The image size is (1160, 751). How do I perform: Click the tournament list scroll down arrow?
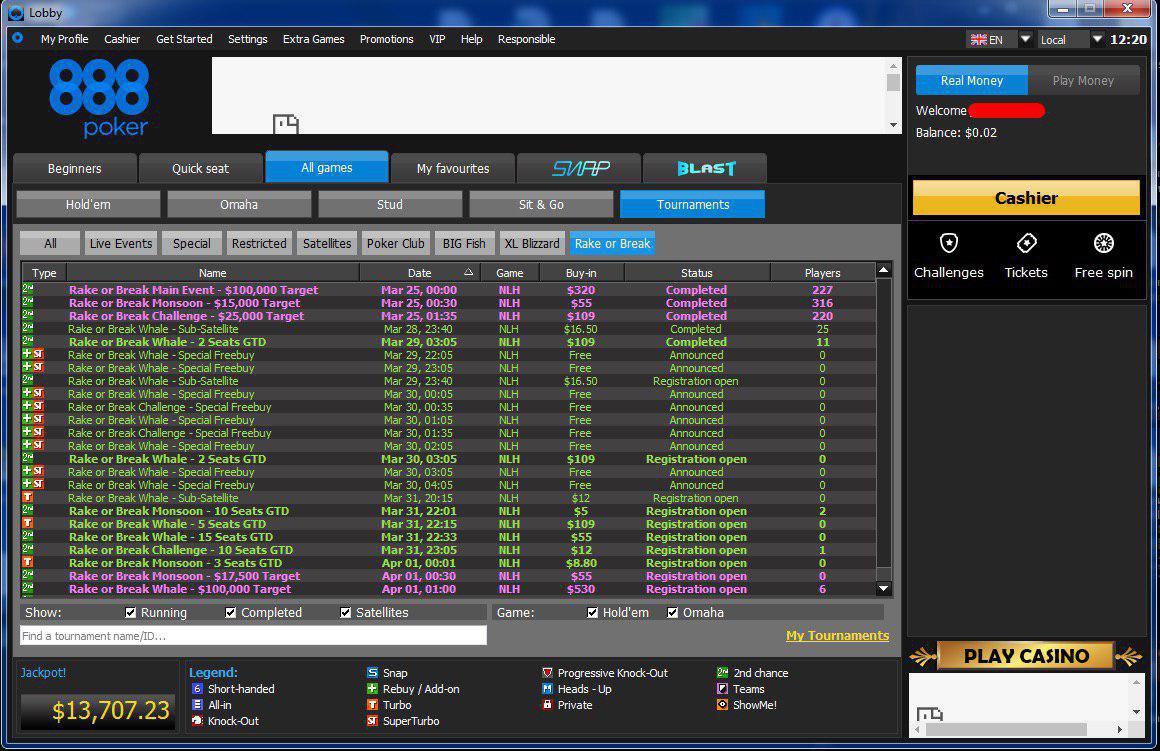pos(883,589)
